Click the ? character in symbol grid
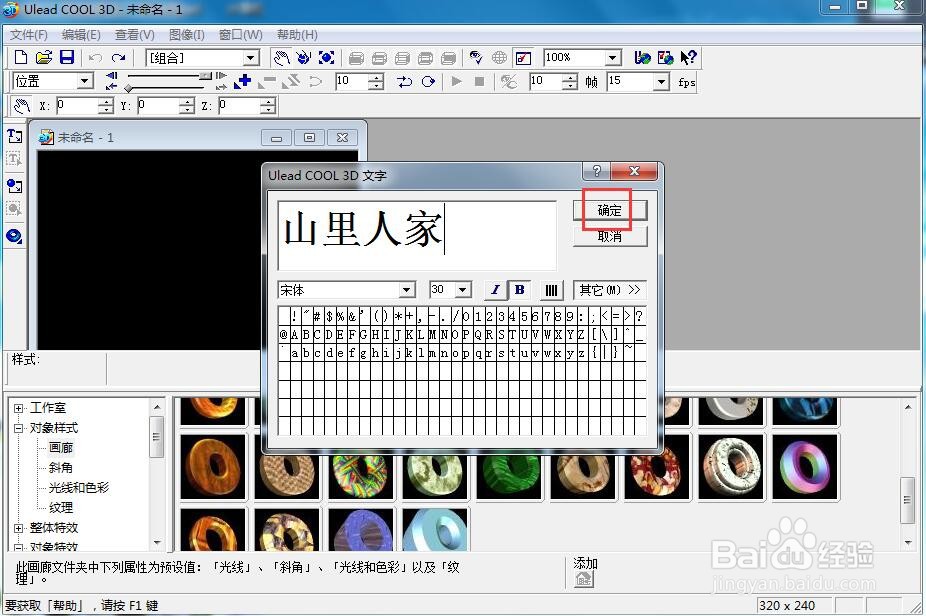Viewport: 926px width, 616px height. point(639,316)
